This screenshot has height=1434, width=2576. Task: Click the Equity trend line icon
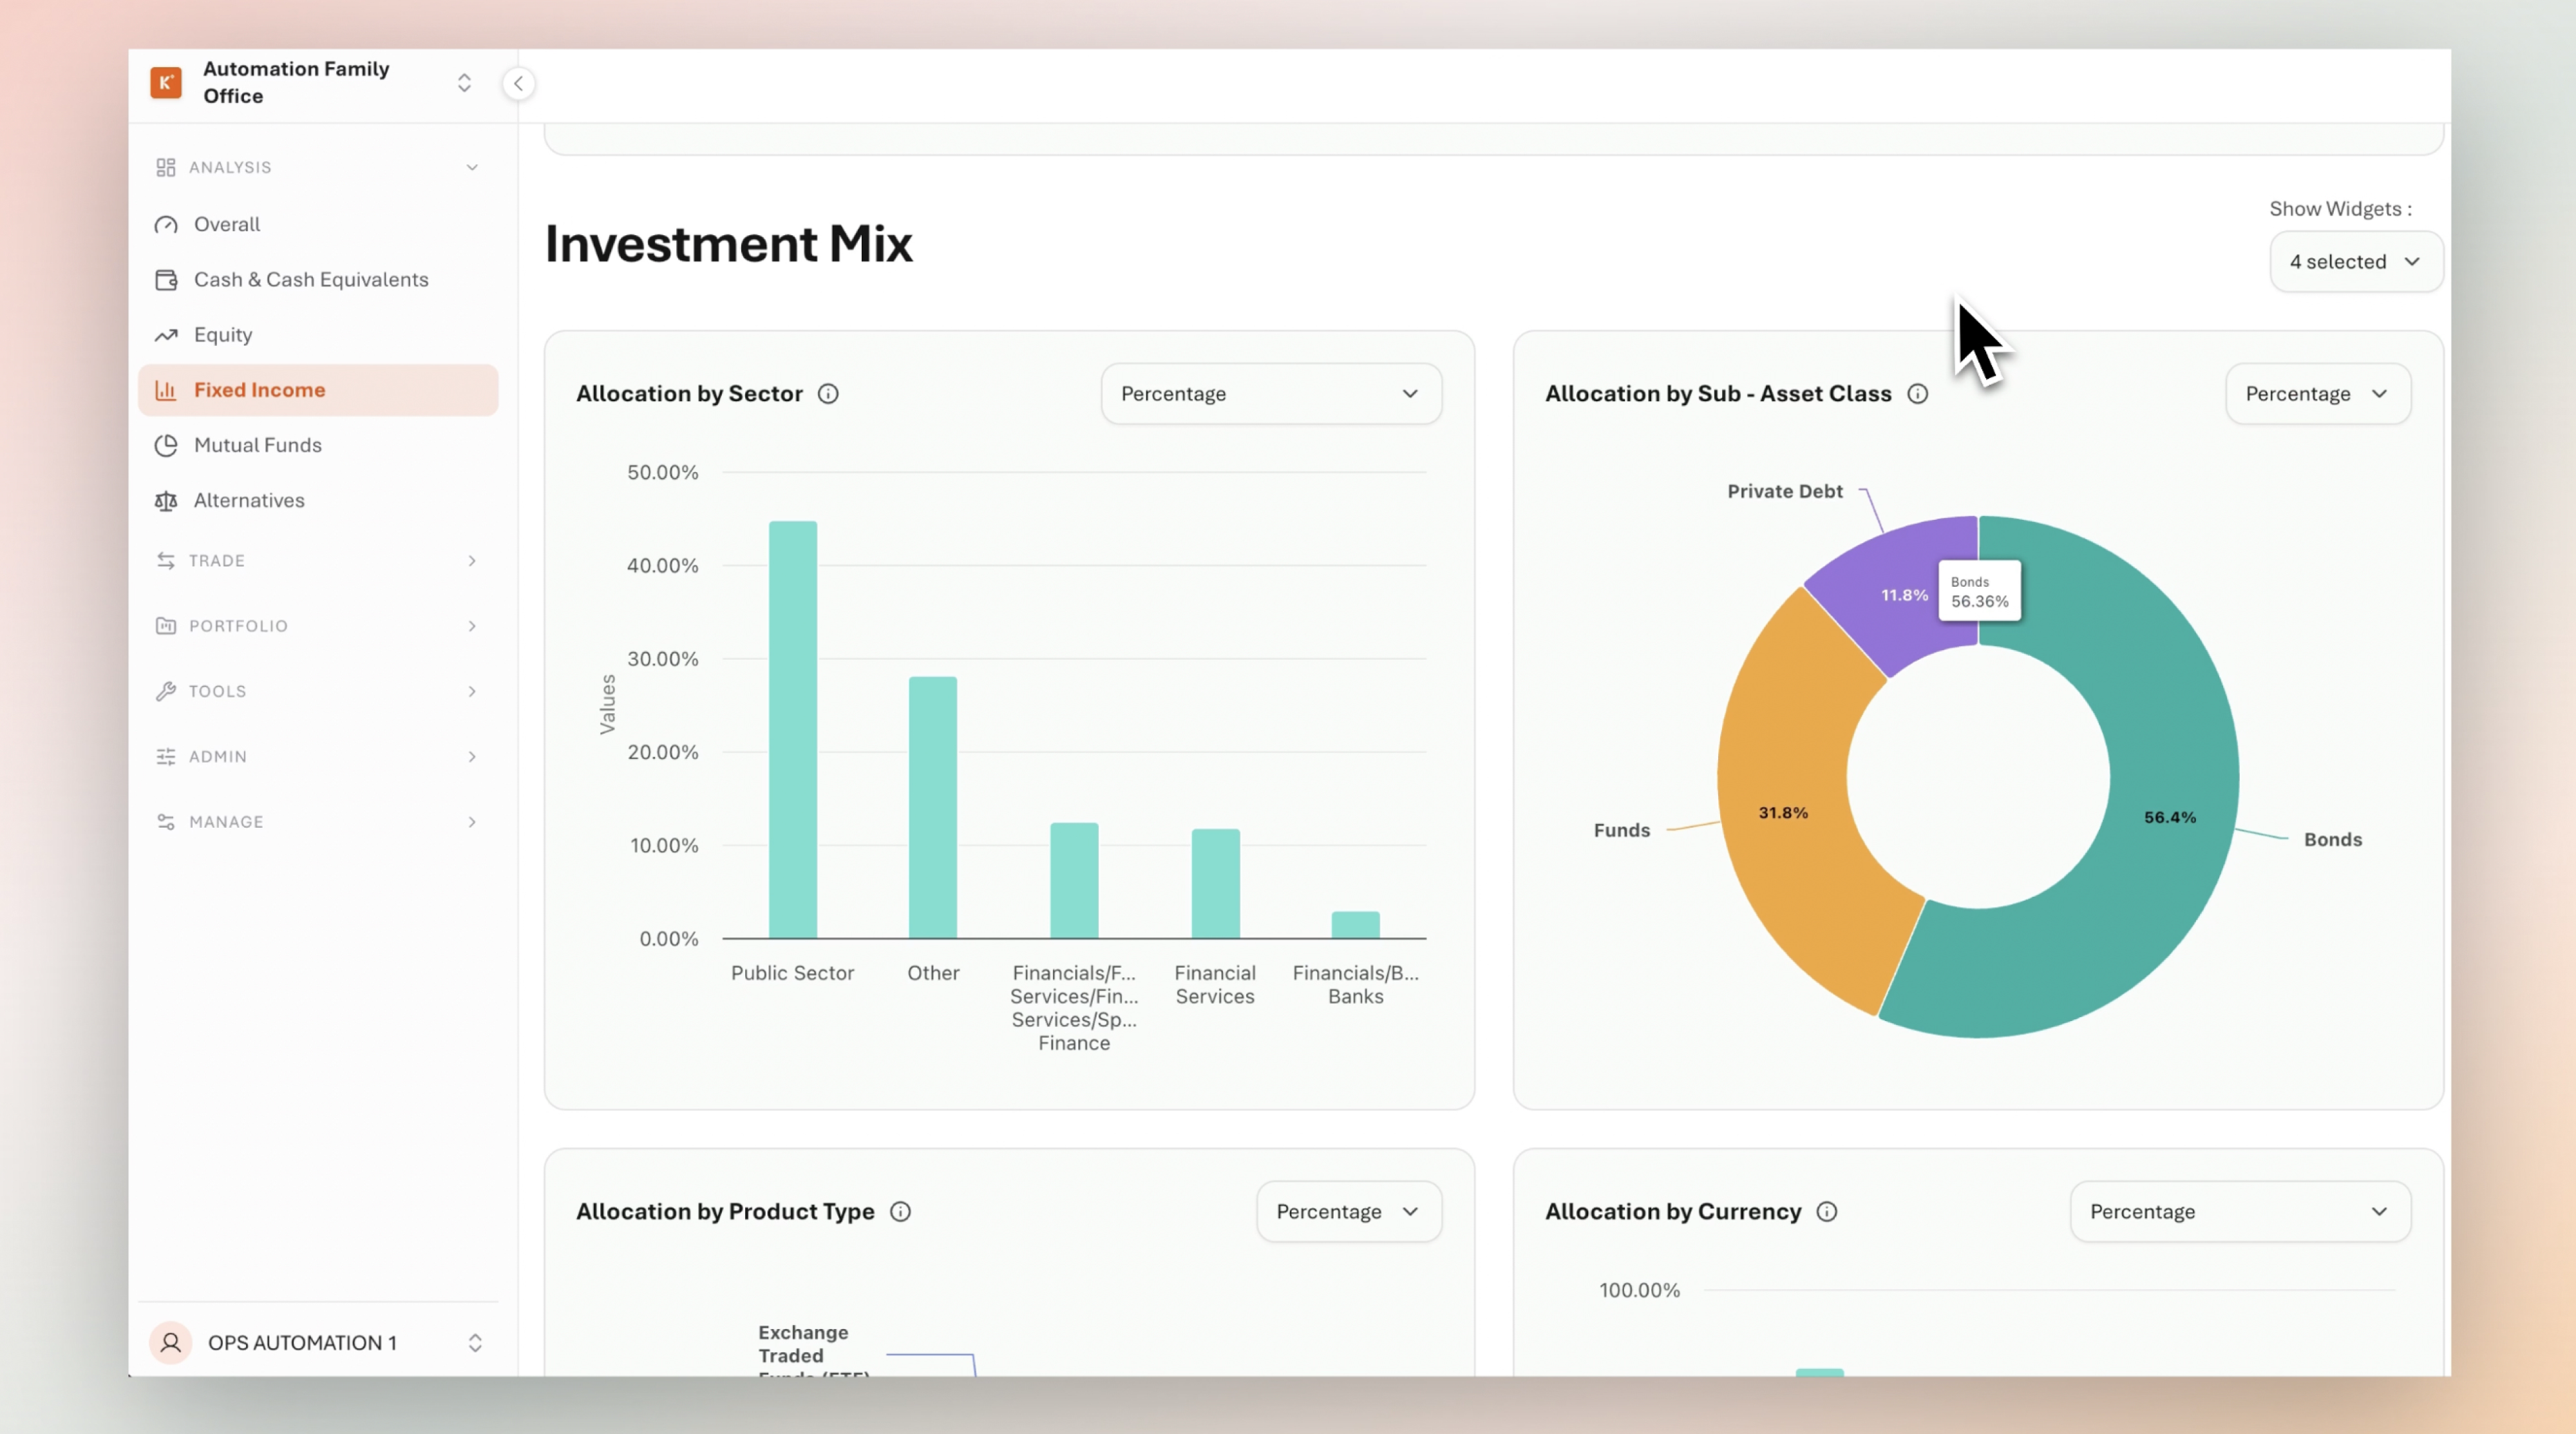pyautogui.click(x=166, y=335)
